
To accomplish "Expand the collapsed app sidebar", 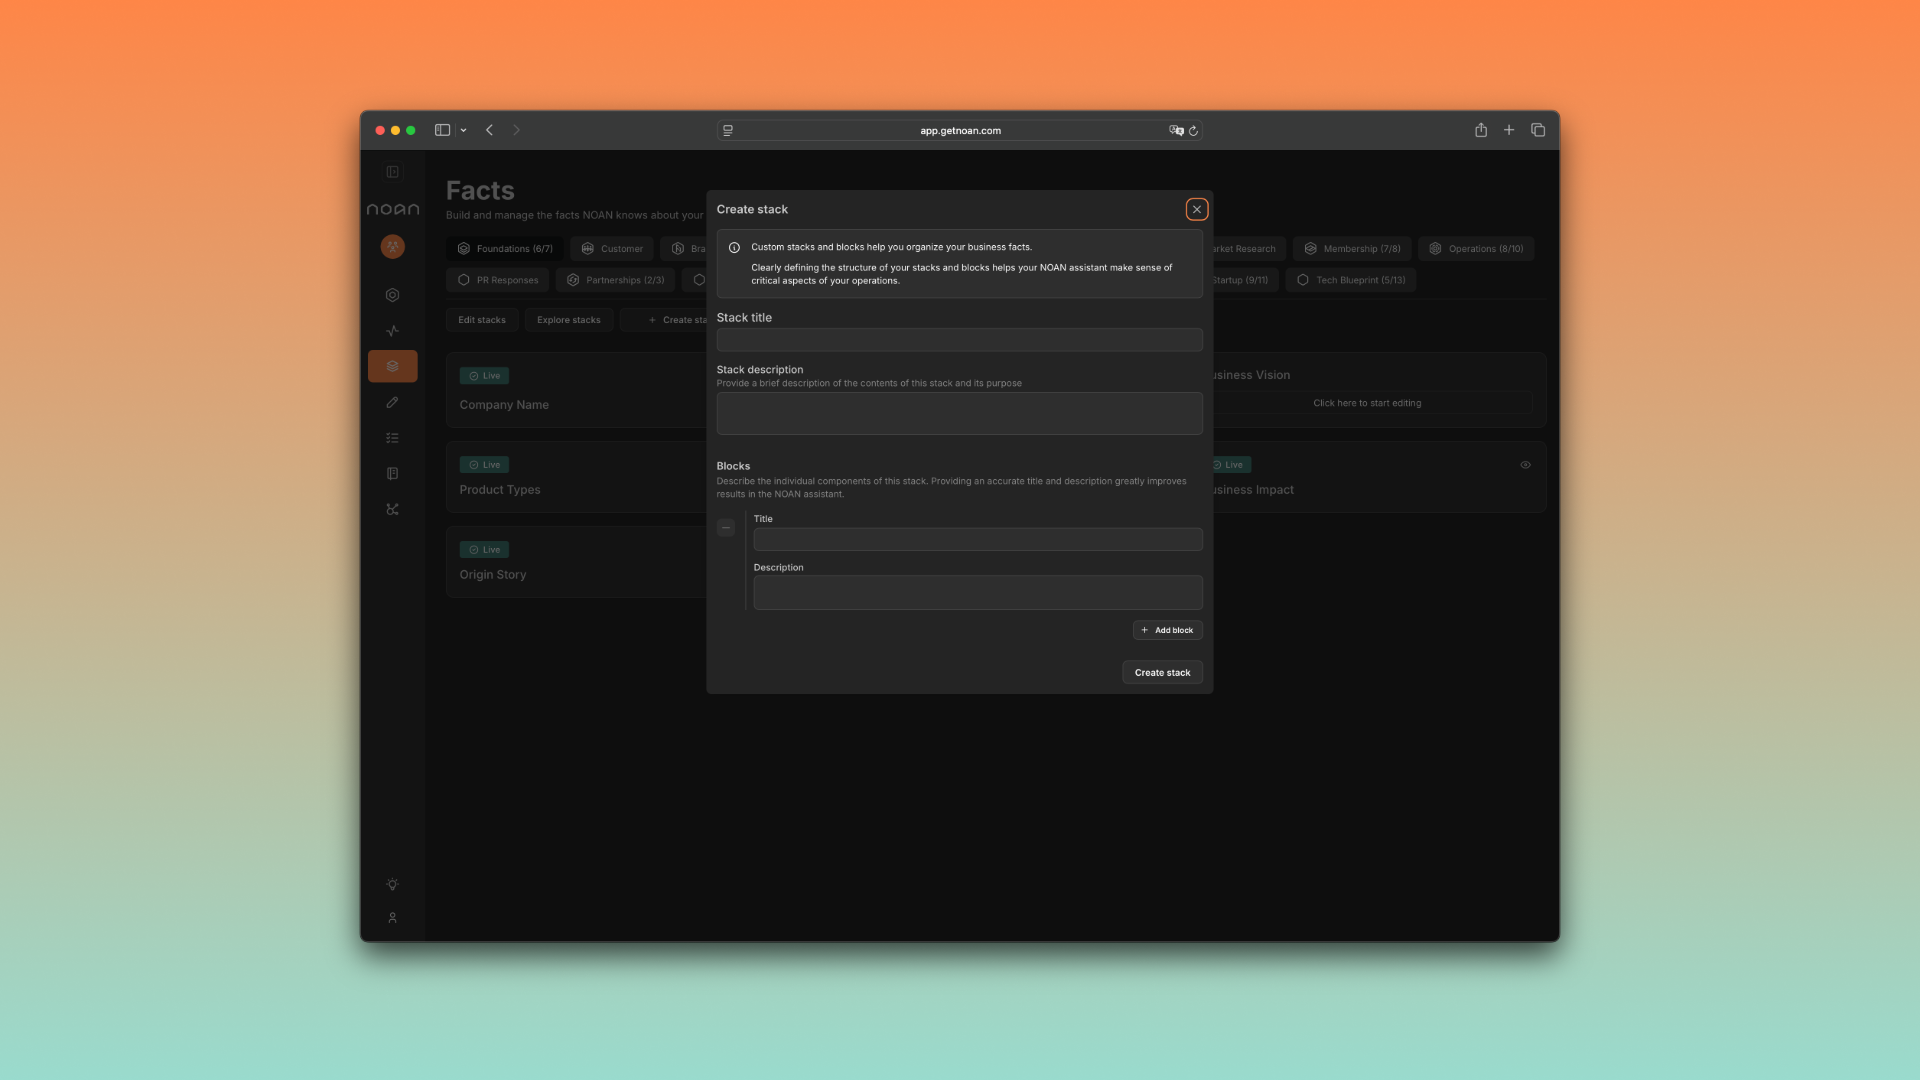I will 392,172.
